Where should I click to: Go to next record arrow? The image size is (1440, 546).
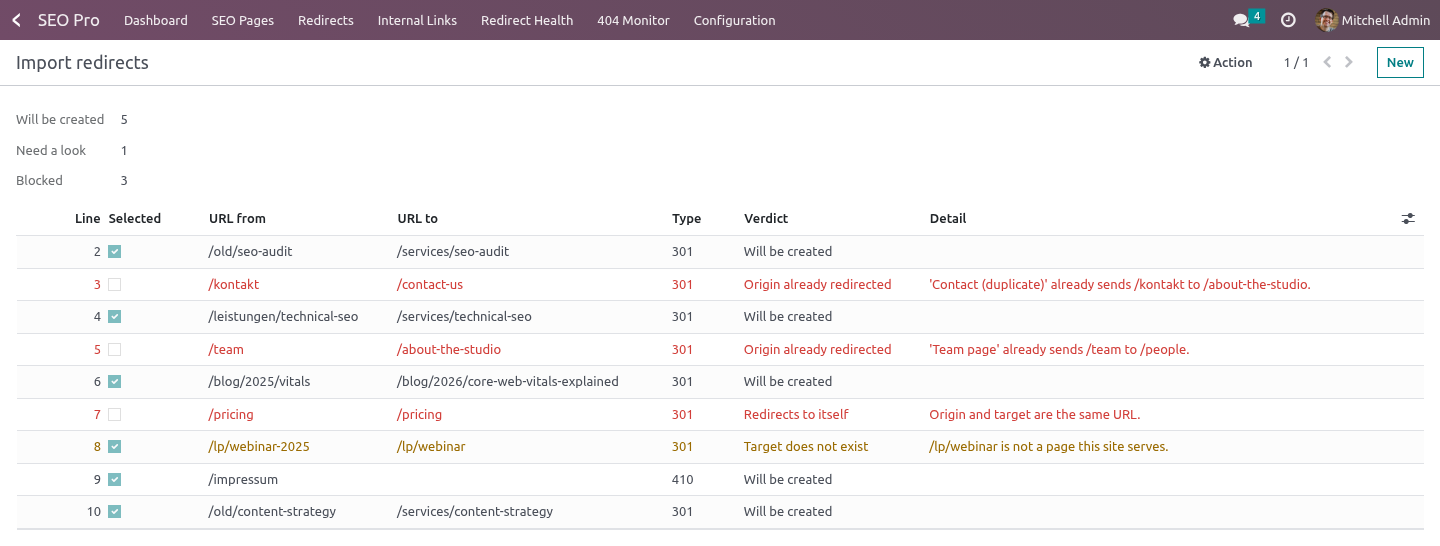(x=1349, y=62)
